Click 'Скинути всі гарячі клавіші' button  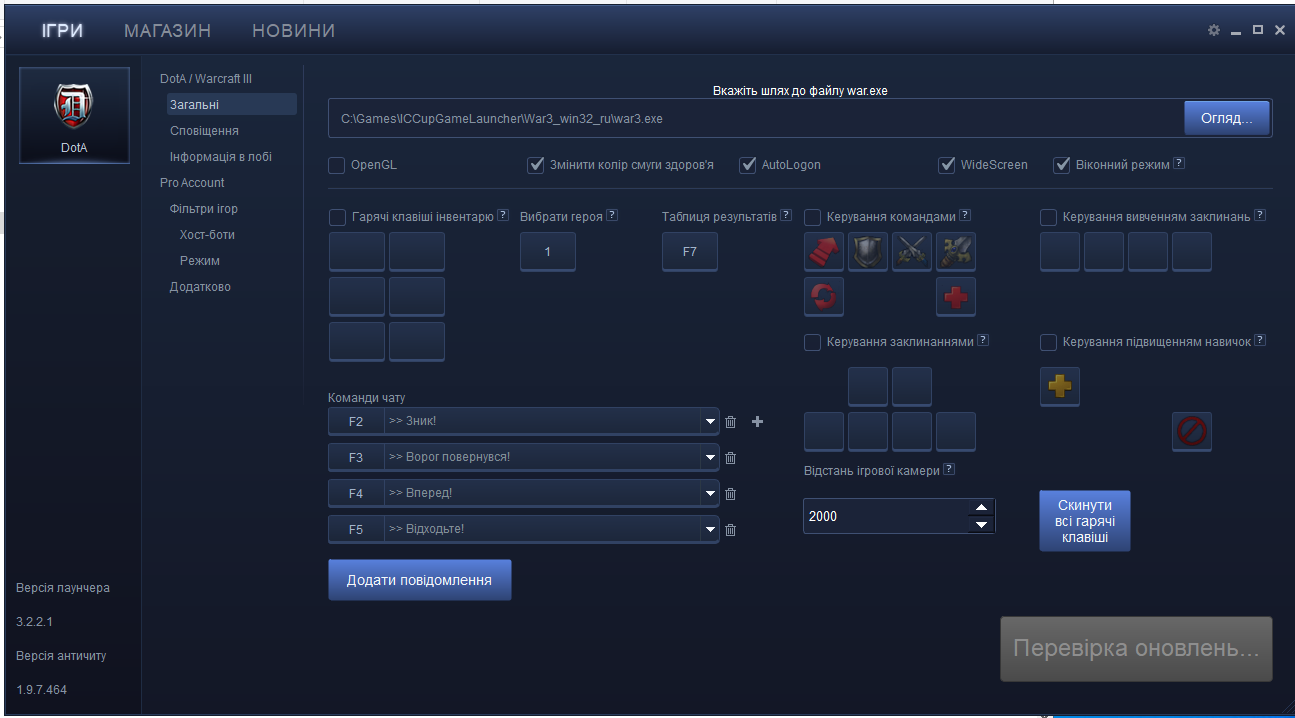pos(1085,520)
